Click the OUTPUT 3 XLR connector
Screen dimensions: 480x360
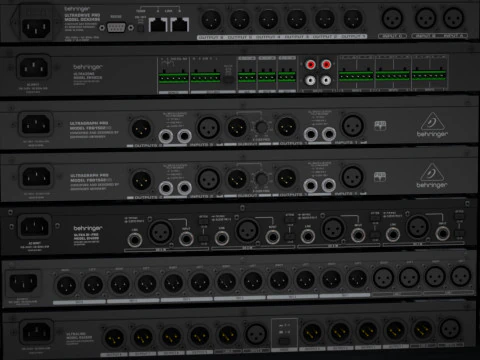click(x=297, y=20)
